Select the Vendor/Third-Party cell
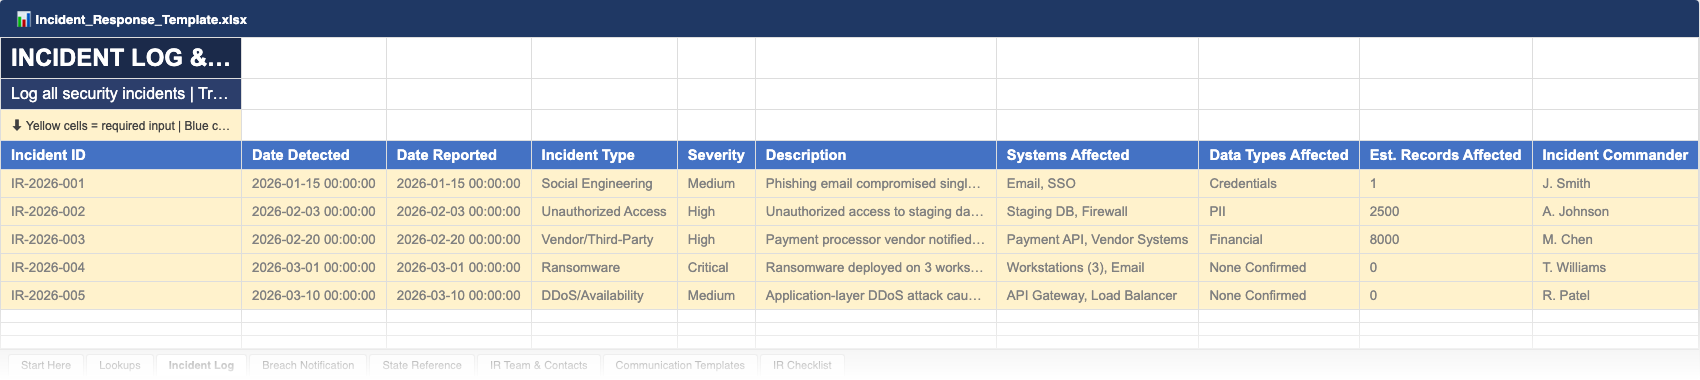 pyautogui.click(x=604, y=240)
